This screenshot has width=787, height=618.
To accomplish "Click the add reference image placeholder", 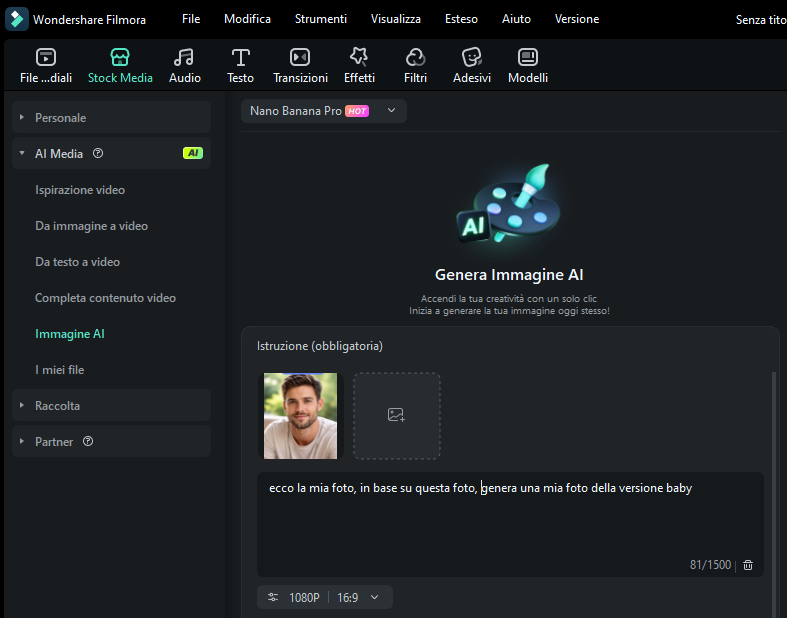I will [x=396, y=415].
